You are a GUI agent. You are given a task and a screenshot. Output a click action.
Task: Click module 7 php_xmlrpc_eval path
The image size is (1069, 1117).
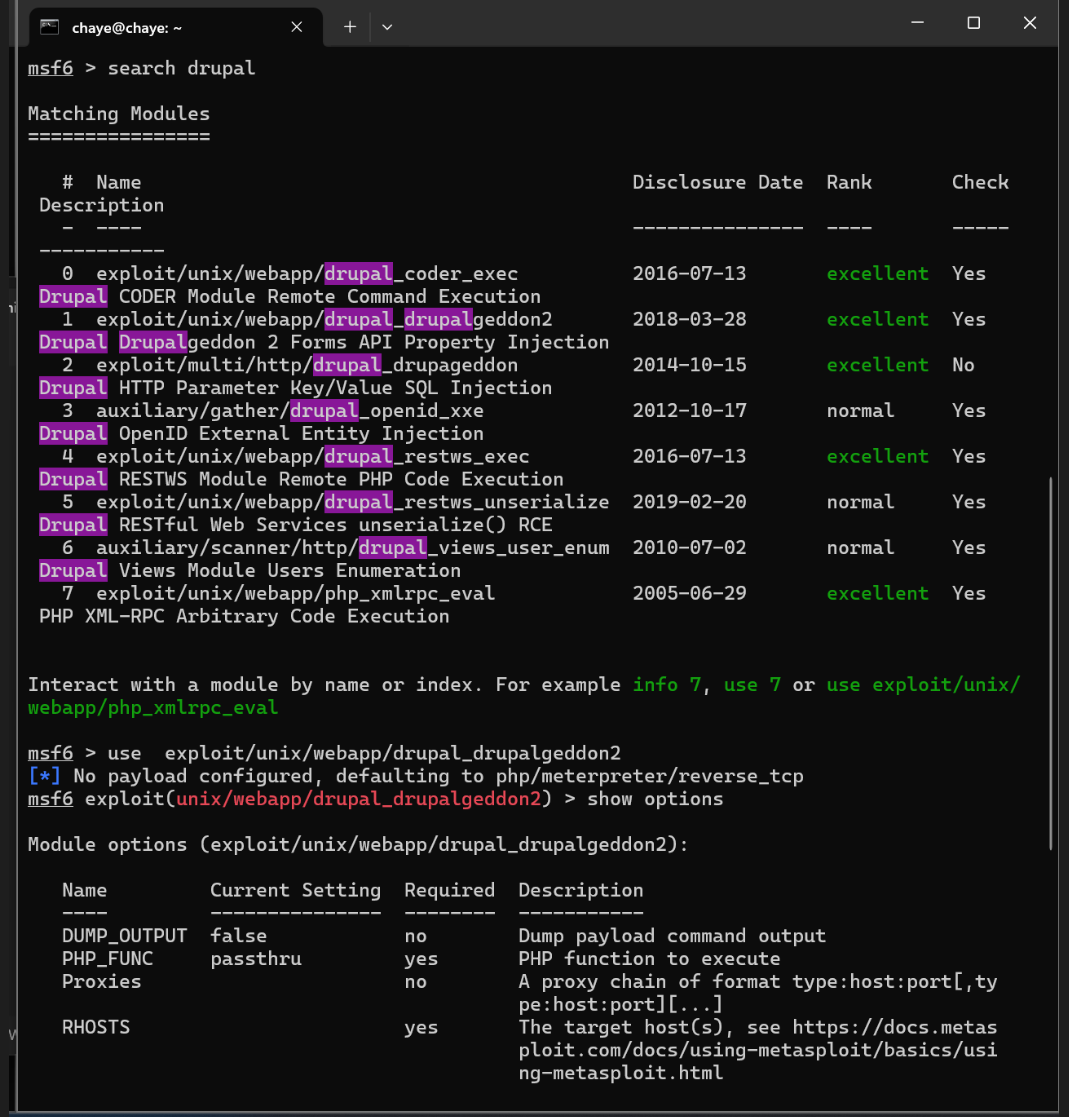[296, 593]
